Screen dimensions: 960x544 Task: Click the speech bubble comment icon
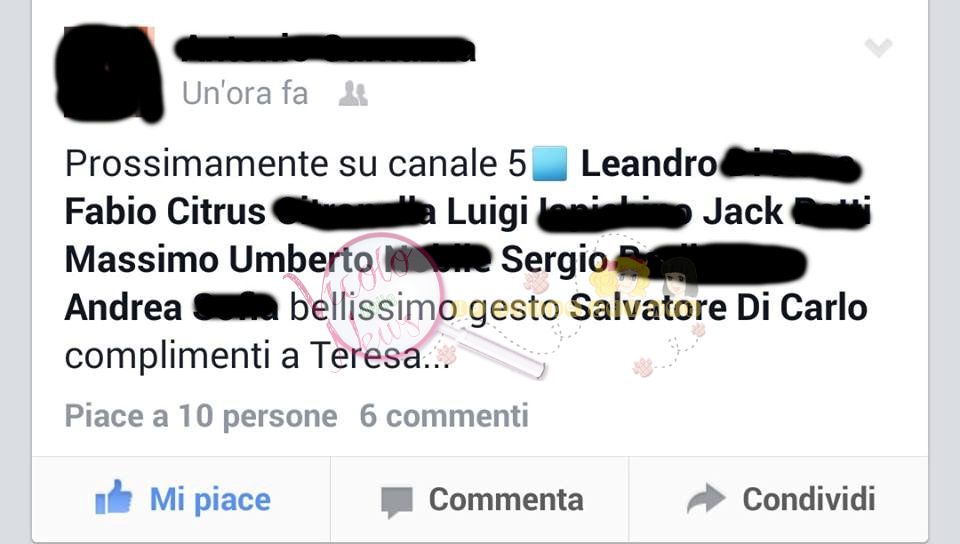pos(397,501)
